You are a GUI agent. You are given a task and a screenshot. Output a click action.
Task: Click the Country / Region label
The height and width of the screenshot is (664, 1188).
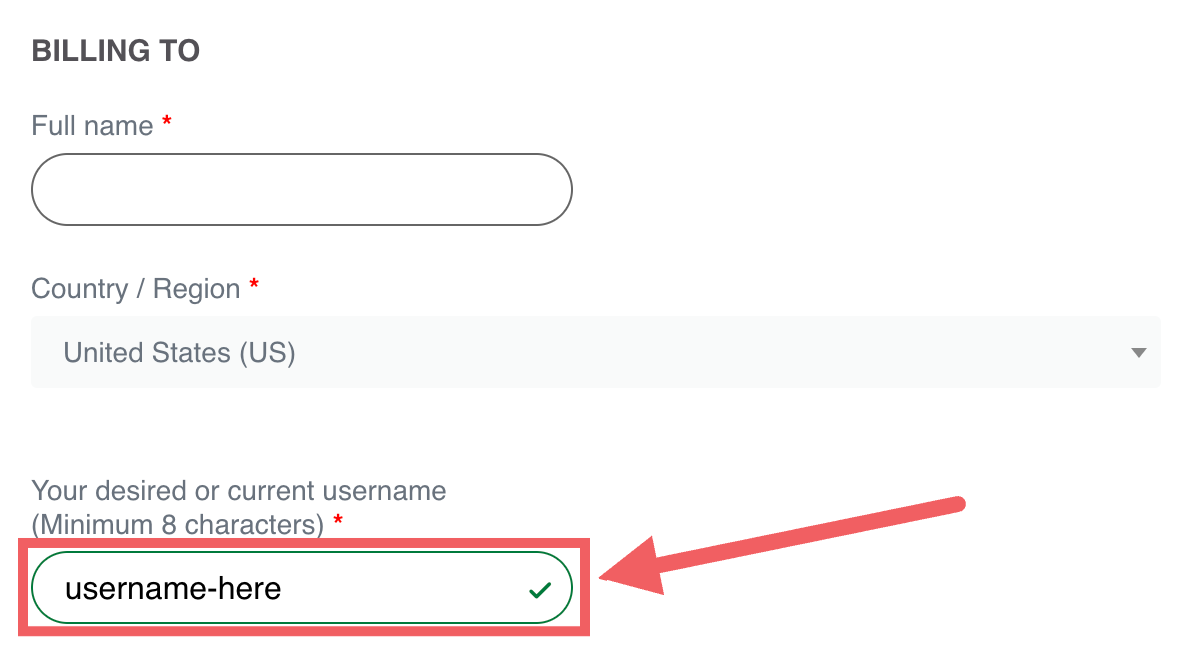coord(136,289)
